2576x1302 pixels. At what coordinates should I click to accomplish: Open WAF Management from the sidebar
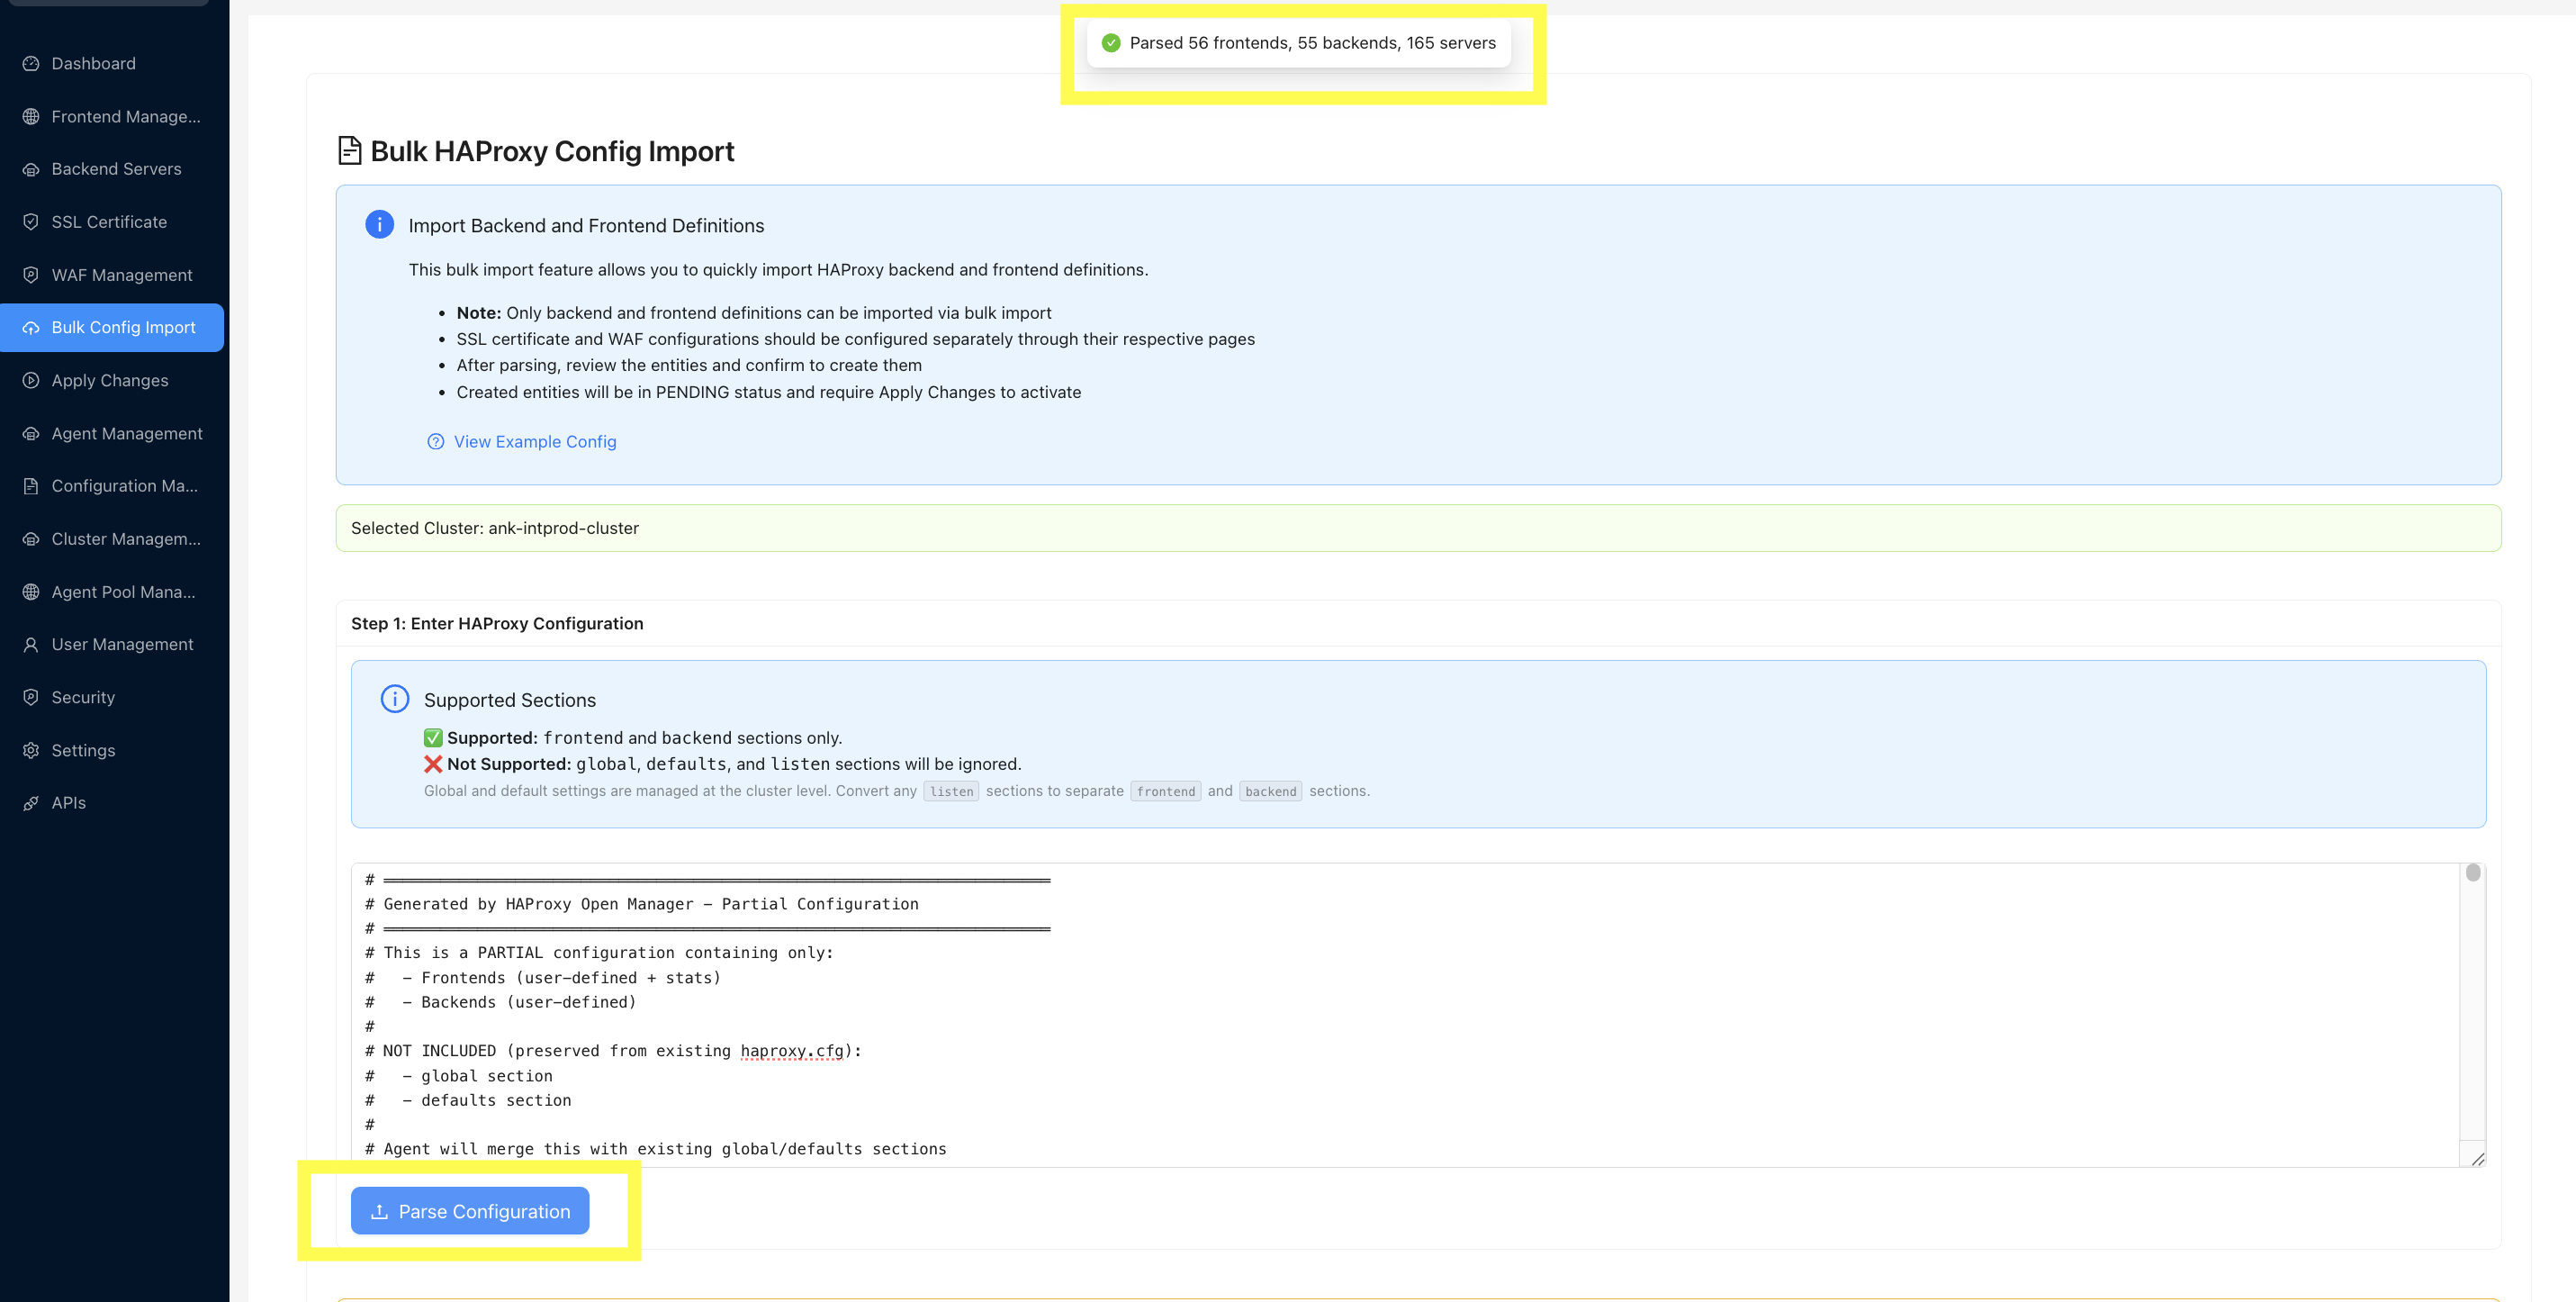point(112,275)
